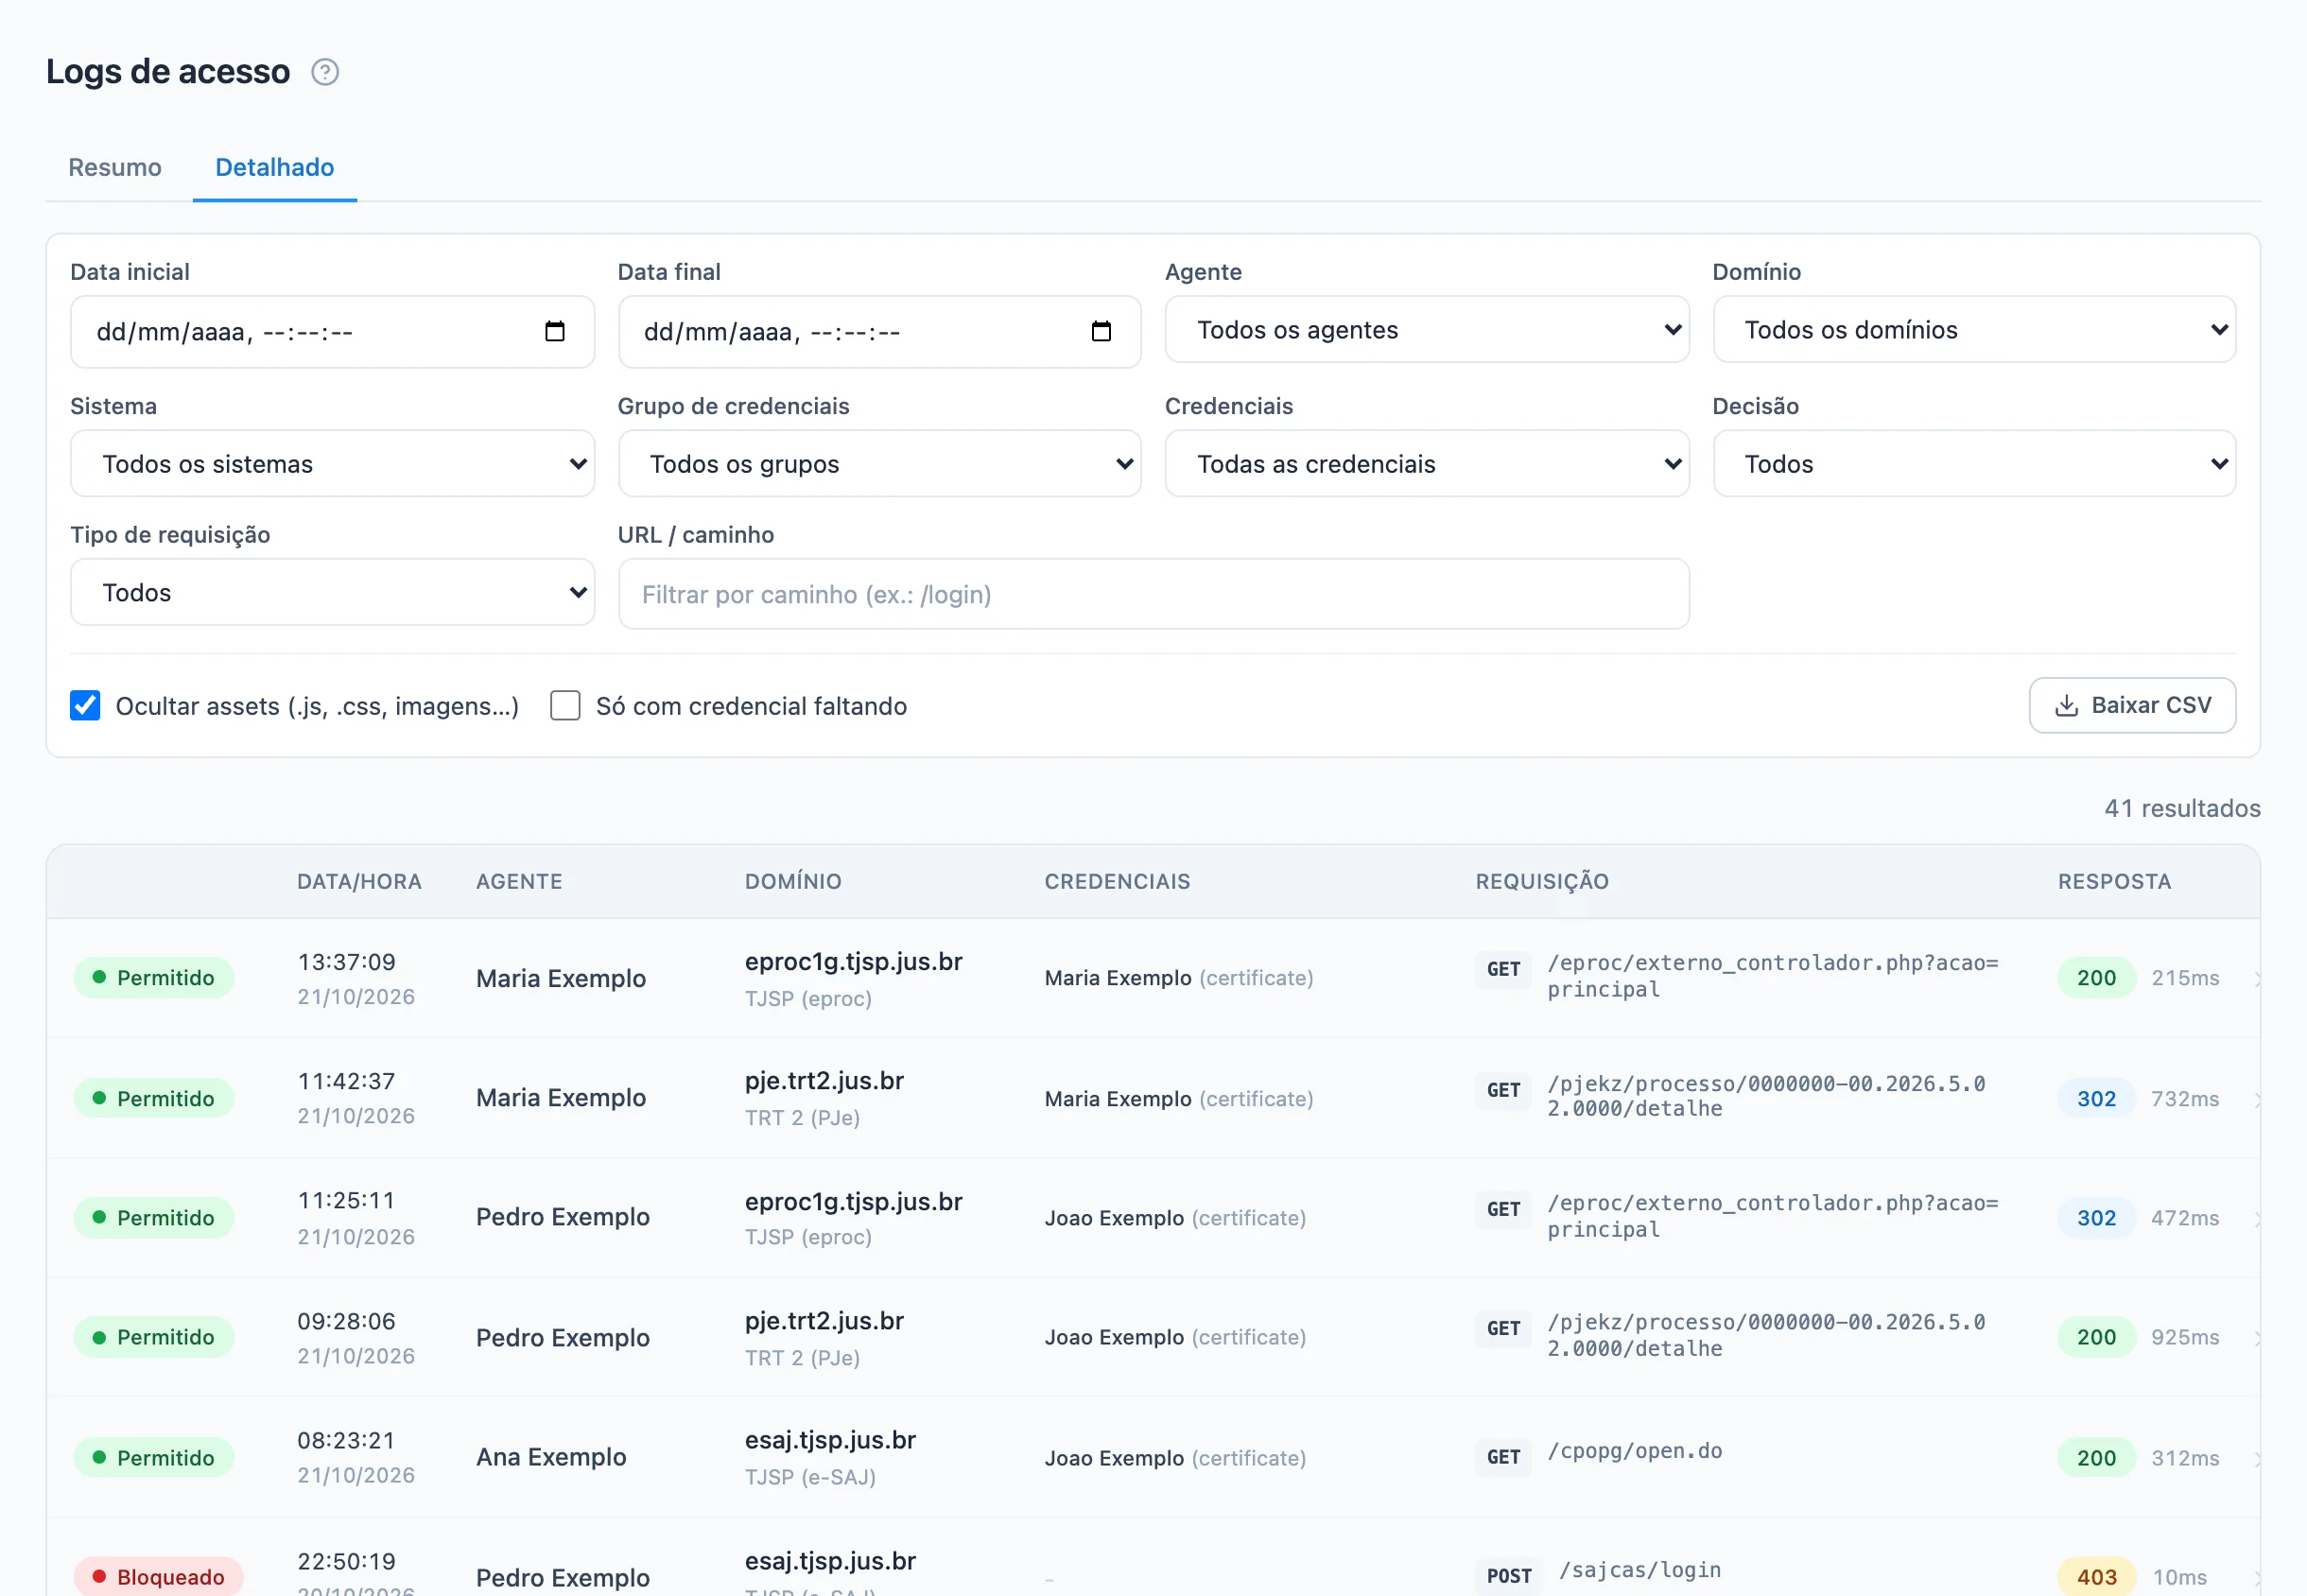Click eproc1g.tjsp.jus.br domain in 11:25:11 row
The image size is (2307, 1596).
[x=854, y=1201]
